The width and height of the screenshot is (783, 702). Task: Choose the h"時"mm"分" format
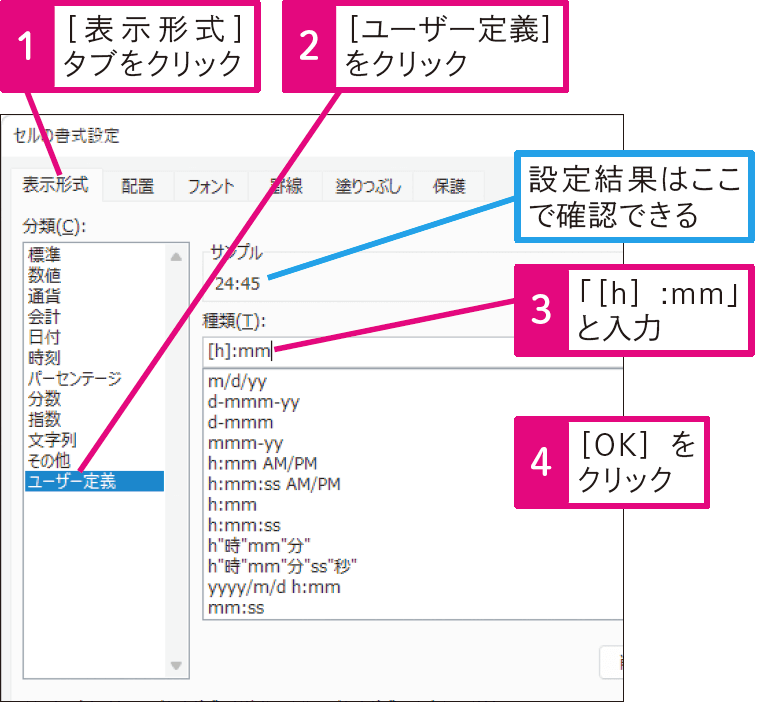(259, 546)
